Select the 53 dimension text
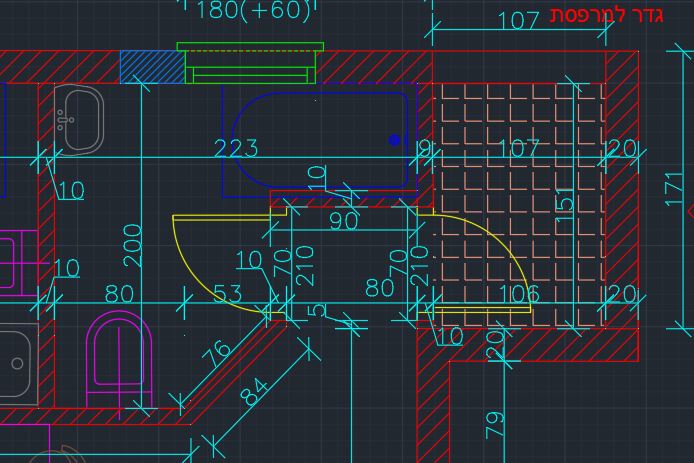Screen dimensions: 694x463 point(227,293)
